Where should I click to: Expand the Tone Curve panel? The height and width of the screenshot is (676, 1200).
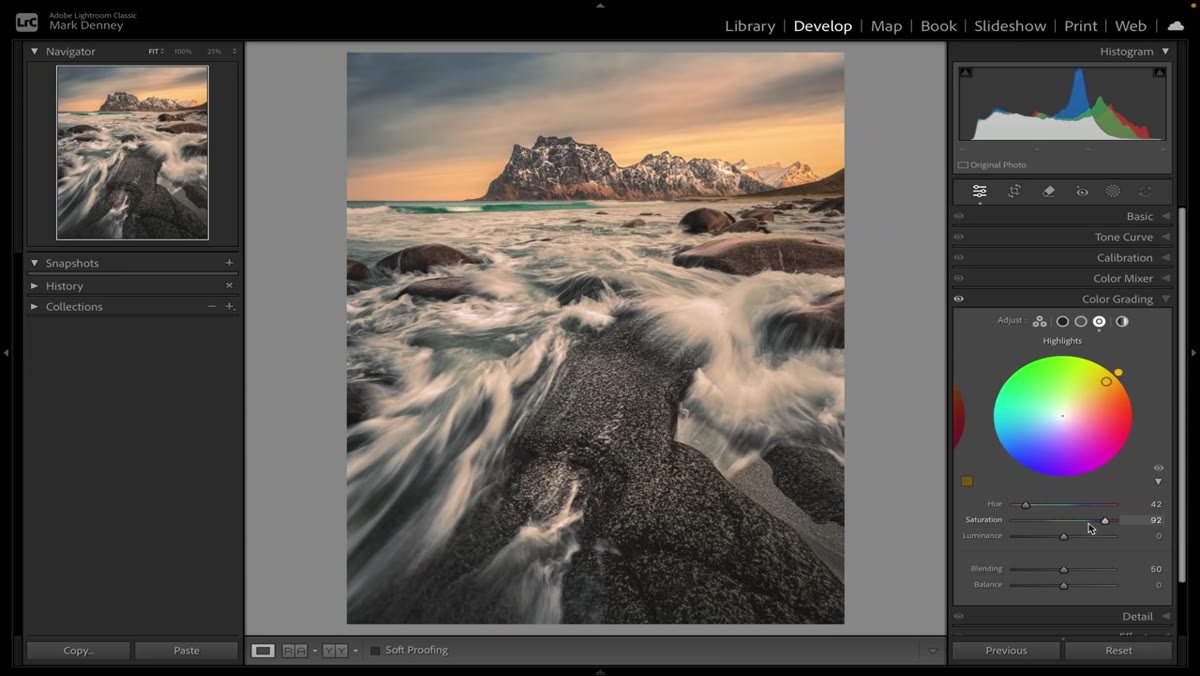(1166, 237)
